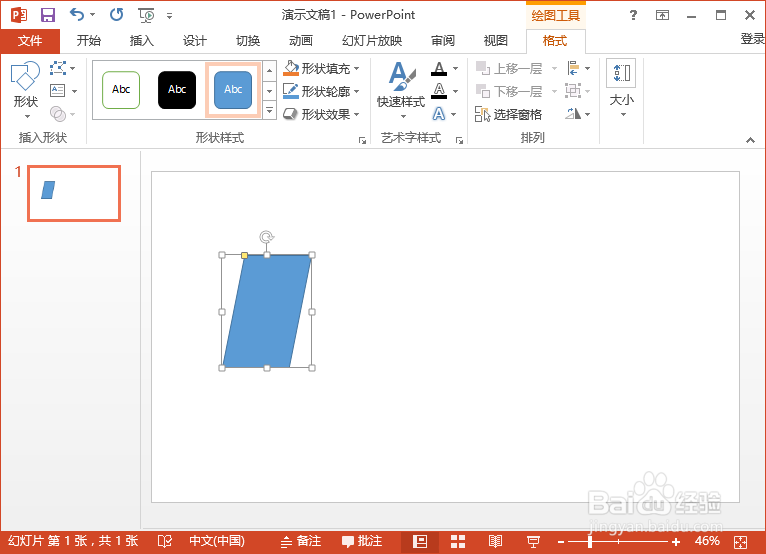Open the 形状轮廓 dropdown

[x=321, y=91]
